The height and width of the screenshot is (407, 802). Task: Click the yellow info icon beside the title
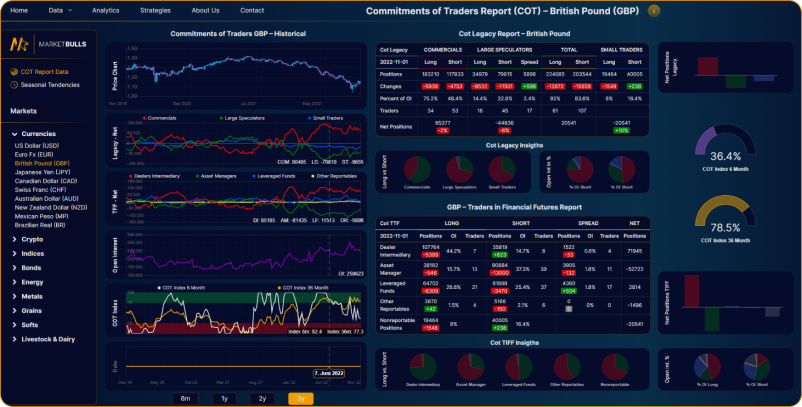tap(653, 11)
